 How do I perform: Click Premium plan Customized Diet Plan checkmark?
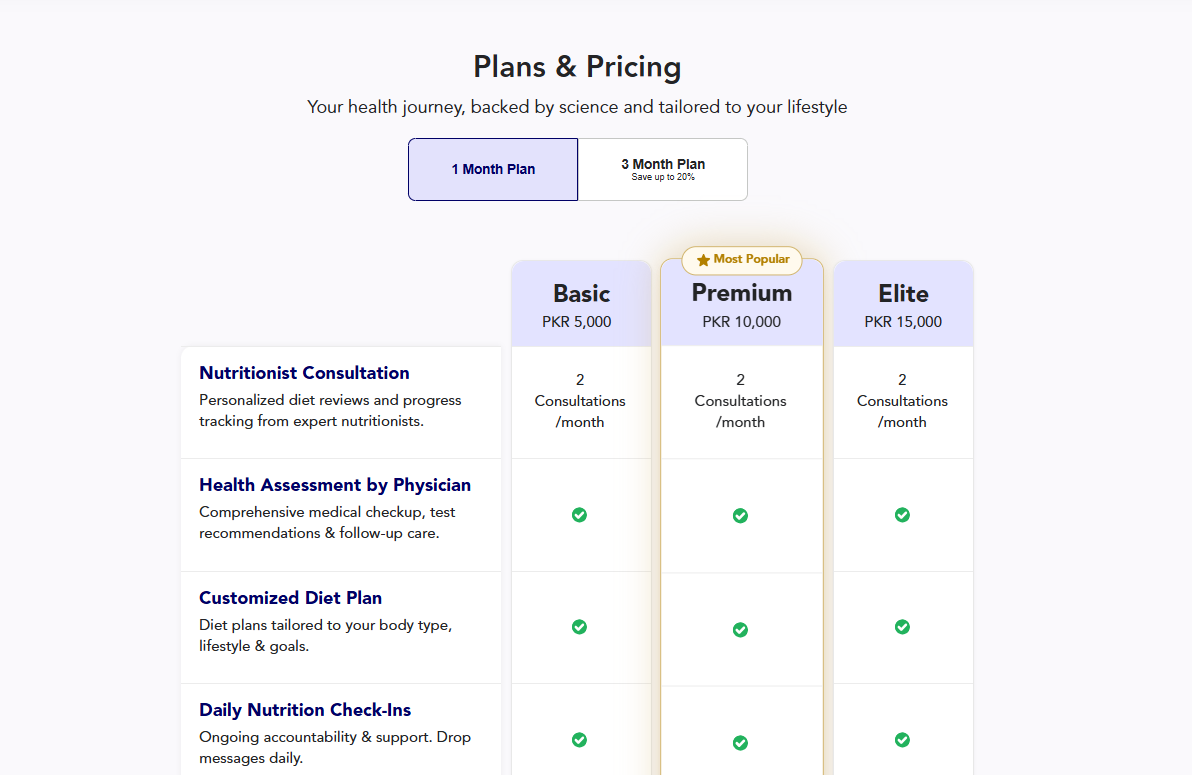point(740,630)
